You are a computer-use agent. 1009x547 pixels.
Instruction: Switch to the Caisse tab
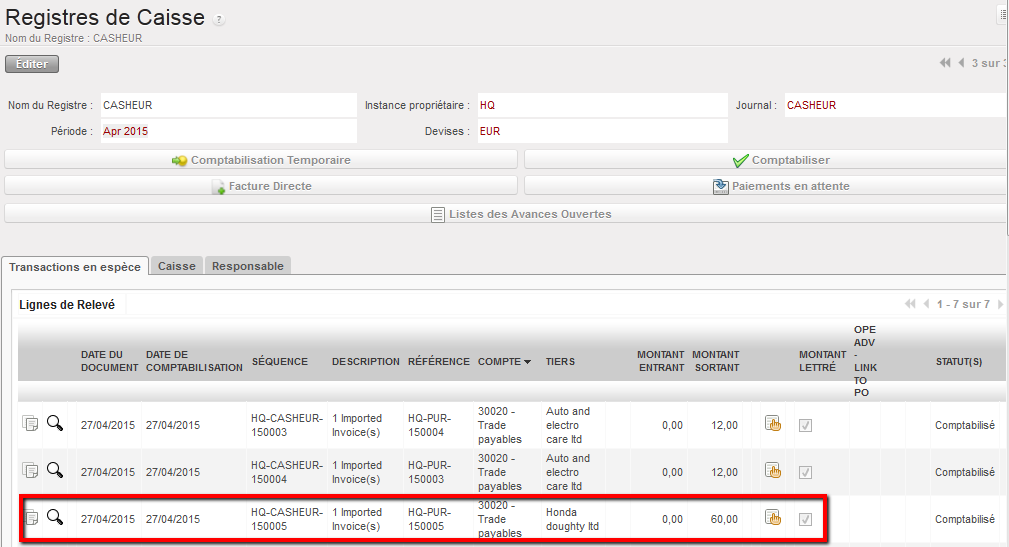[x=176, y=266]
